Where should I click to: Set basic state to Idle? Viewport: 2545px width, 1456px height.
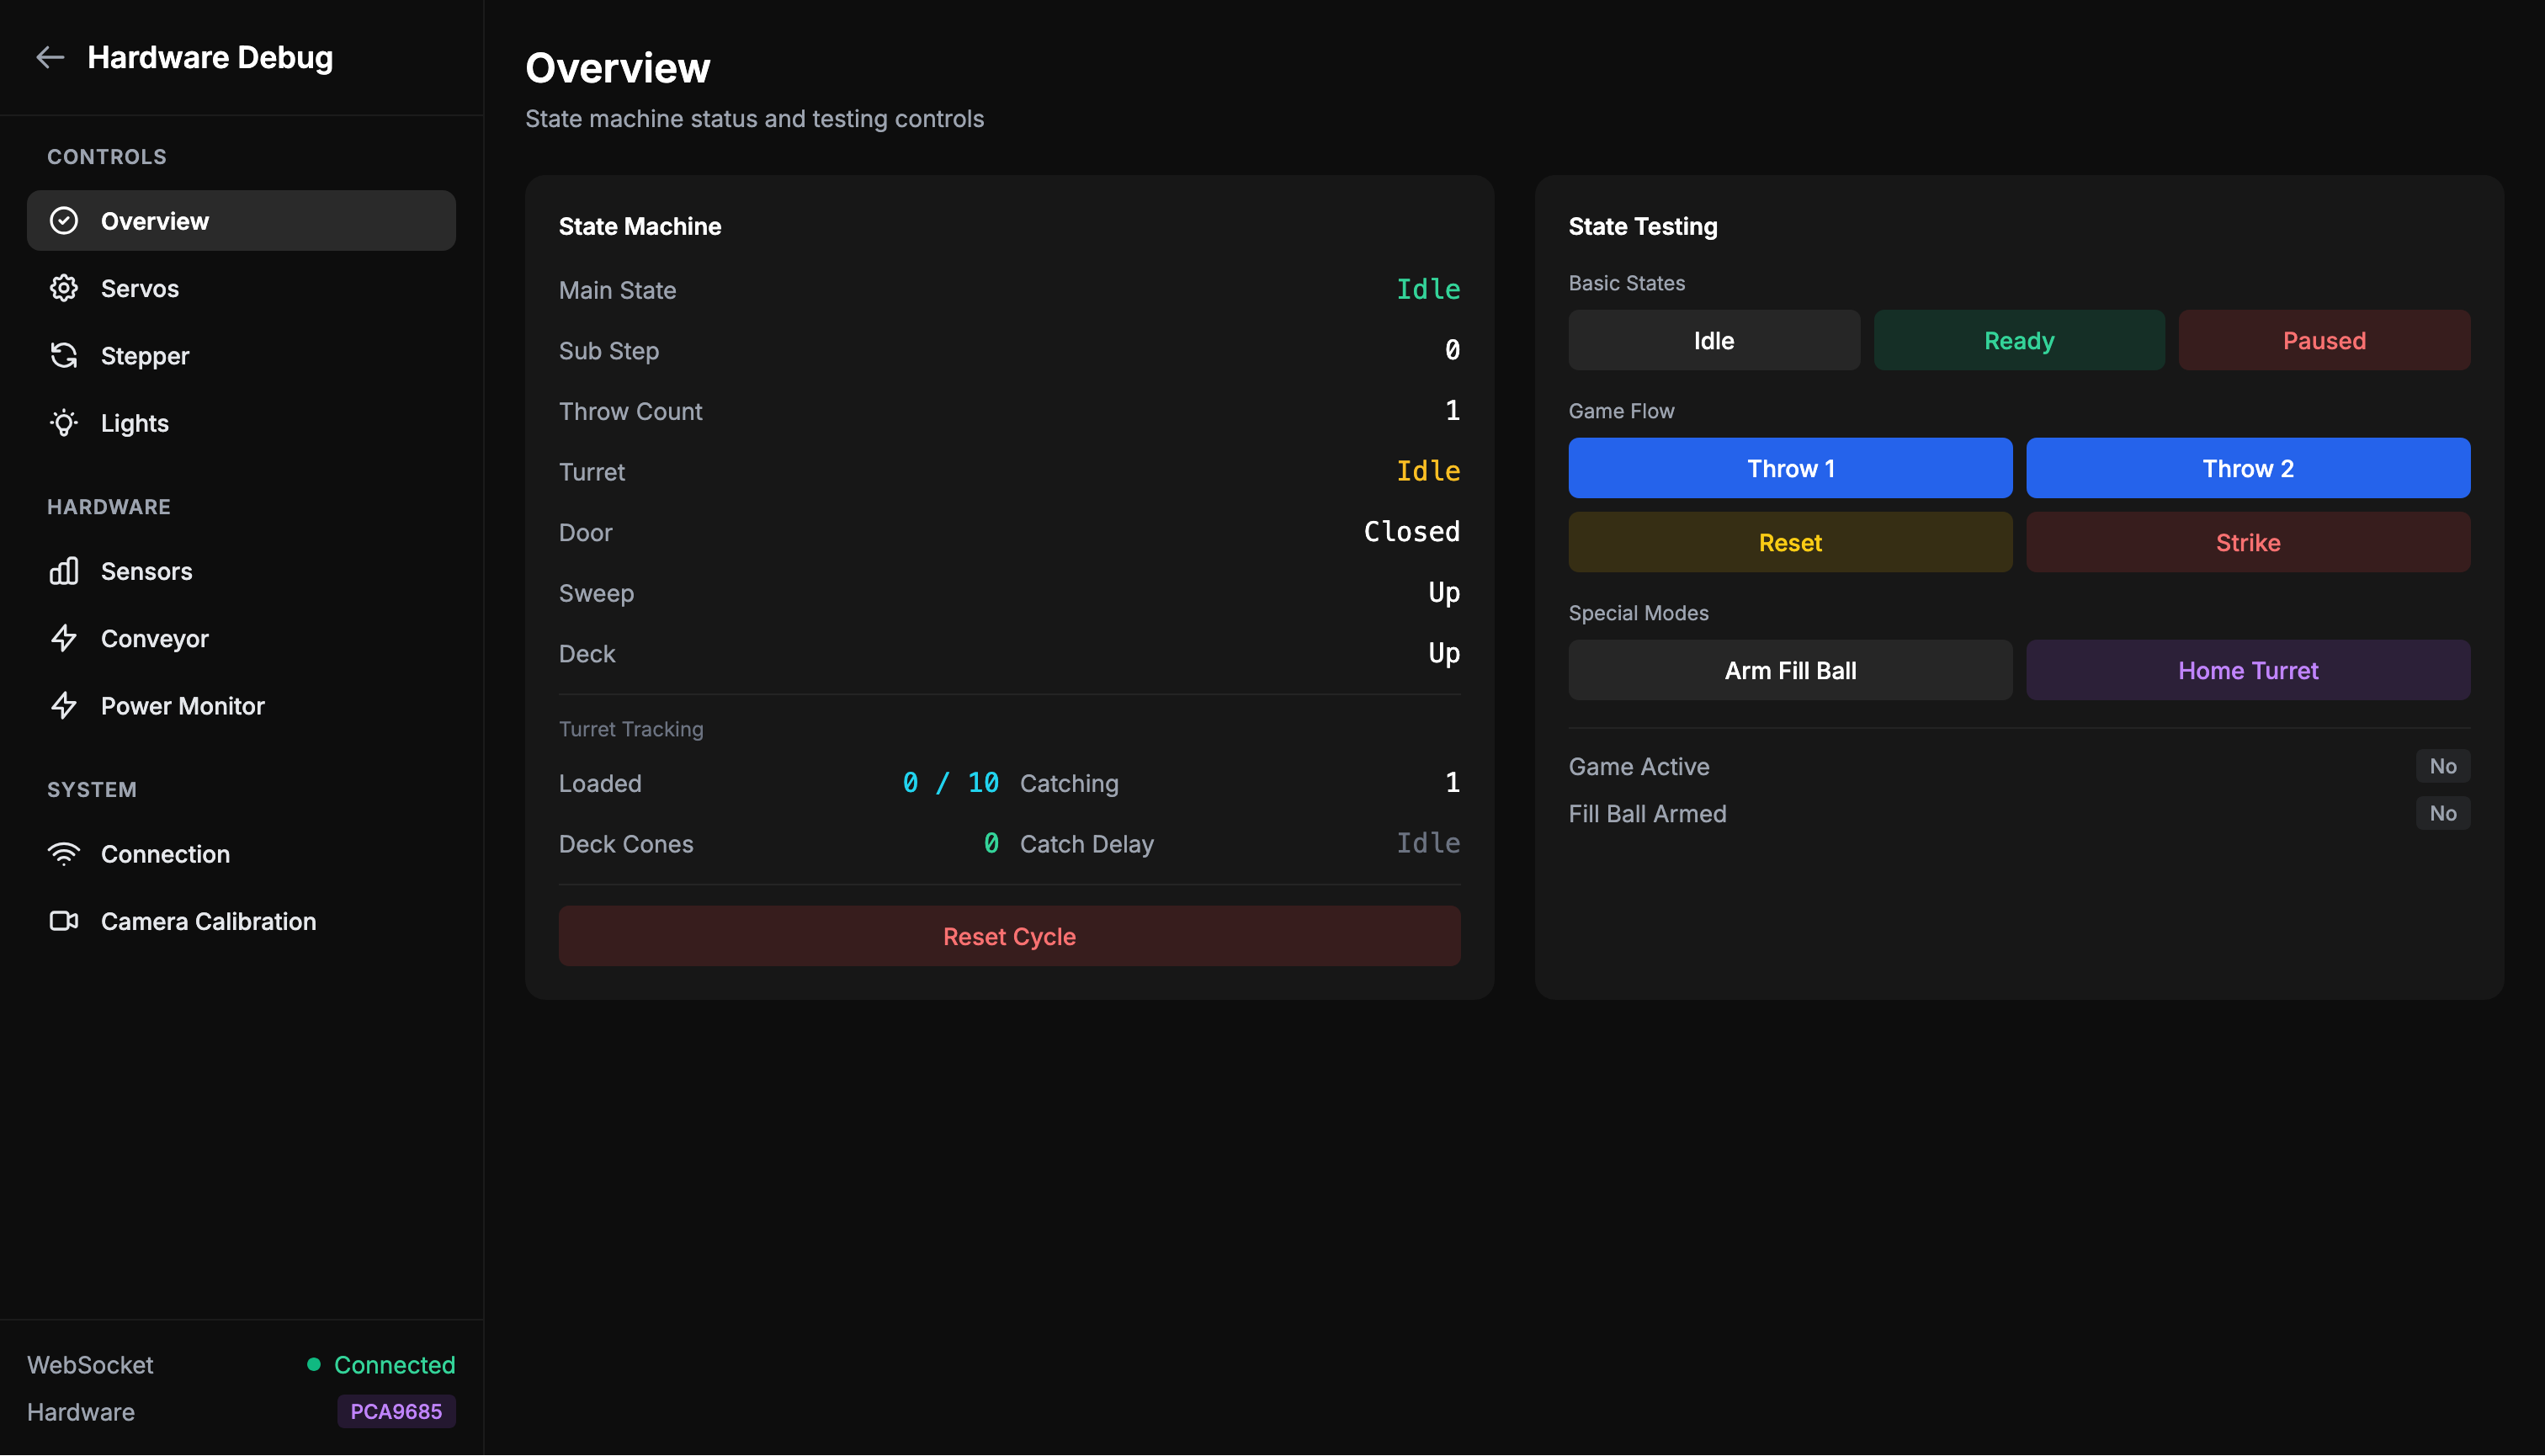[1713, 340]
